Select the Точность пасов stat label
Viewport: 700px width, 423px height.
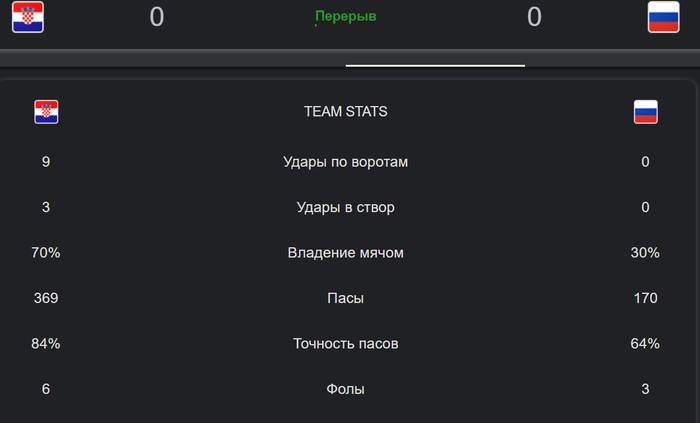tap(346, 344)
